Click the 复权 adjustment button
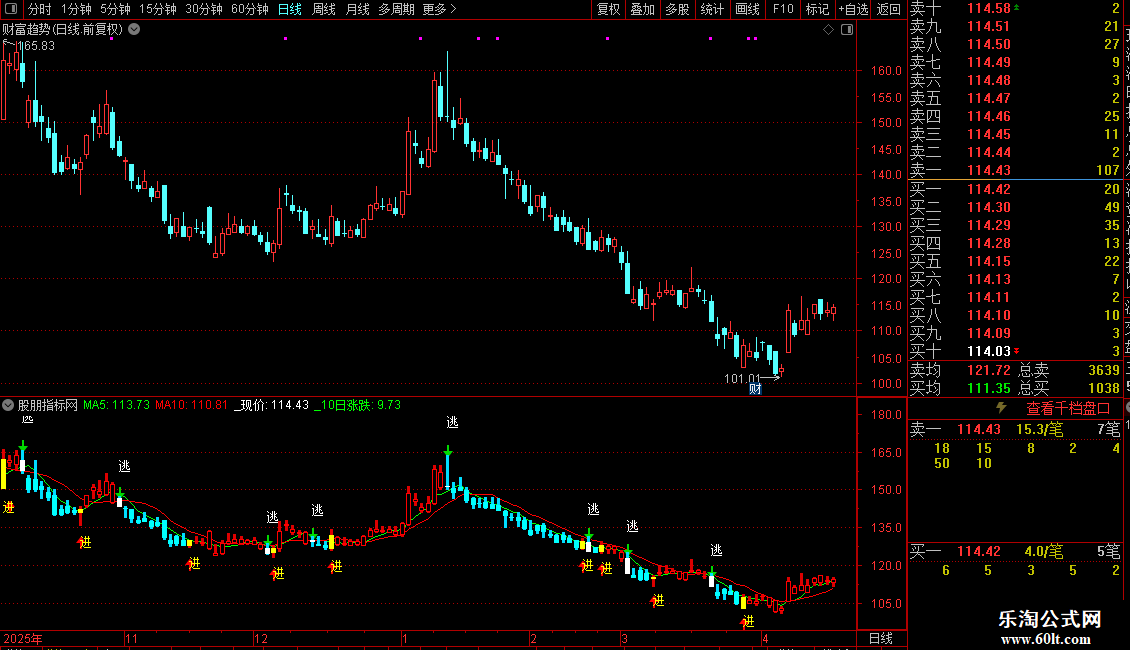This screenshot has height=650, width=1130. (608, 9)
